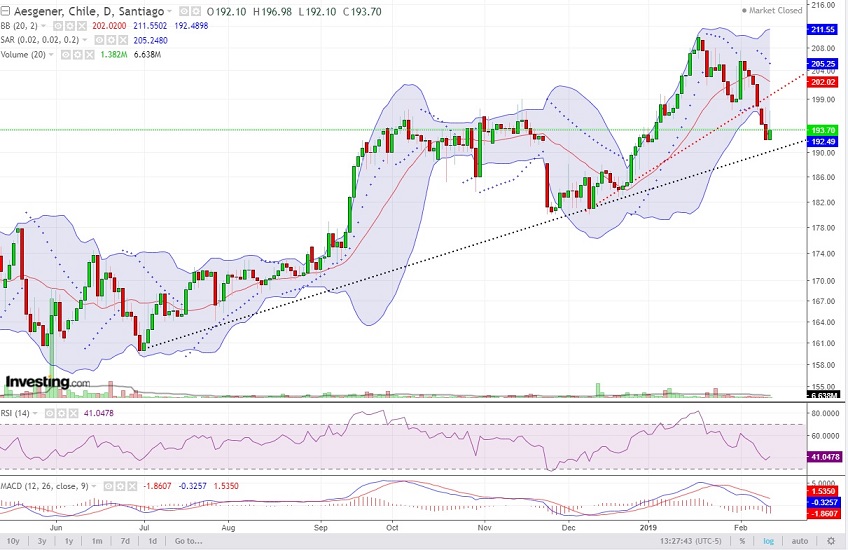Click RSI value 41.0478 in legend
This screenshot has width=848, height=550.
coord(99,413)
